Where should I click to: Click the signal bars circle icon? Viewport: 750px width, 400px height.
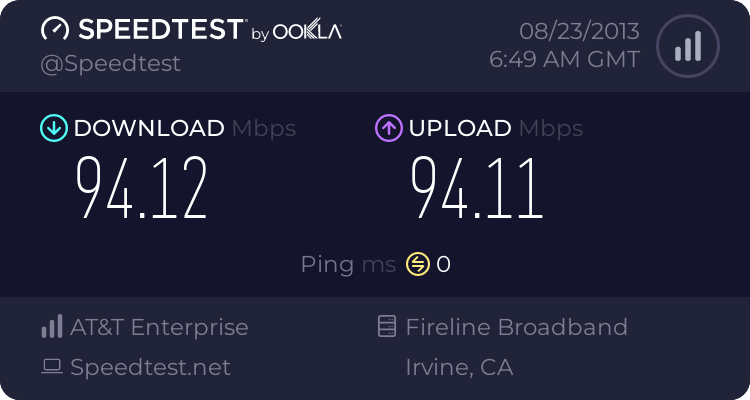687,45
